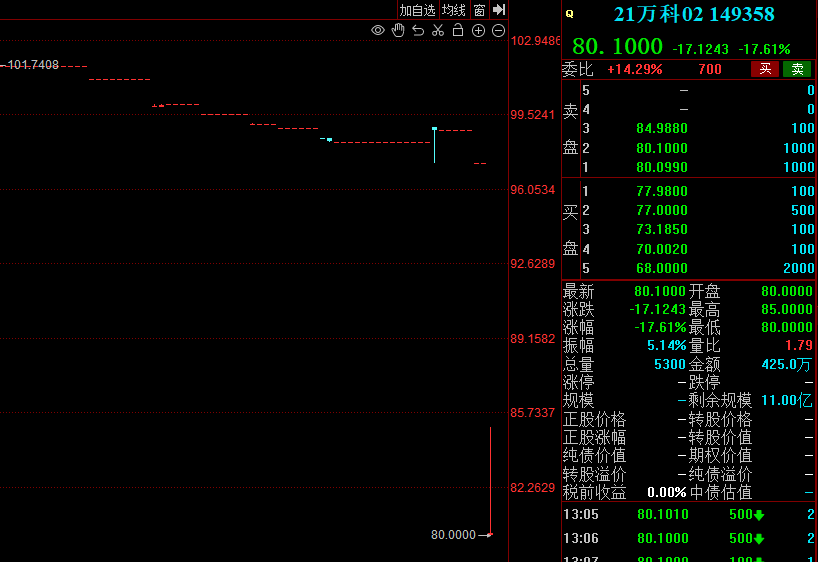Click the 金额 value 425.0万
Viewport: 818px width, 562px height.
787,364
